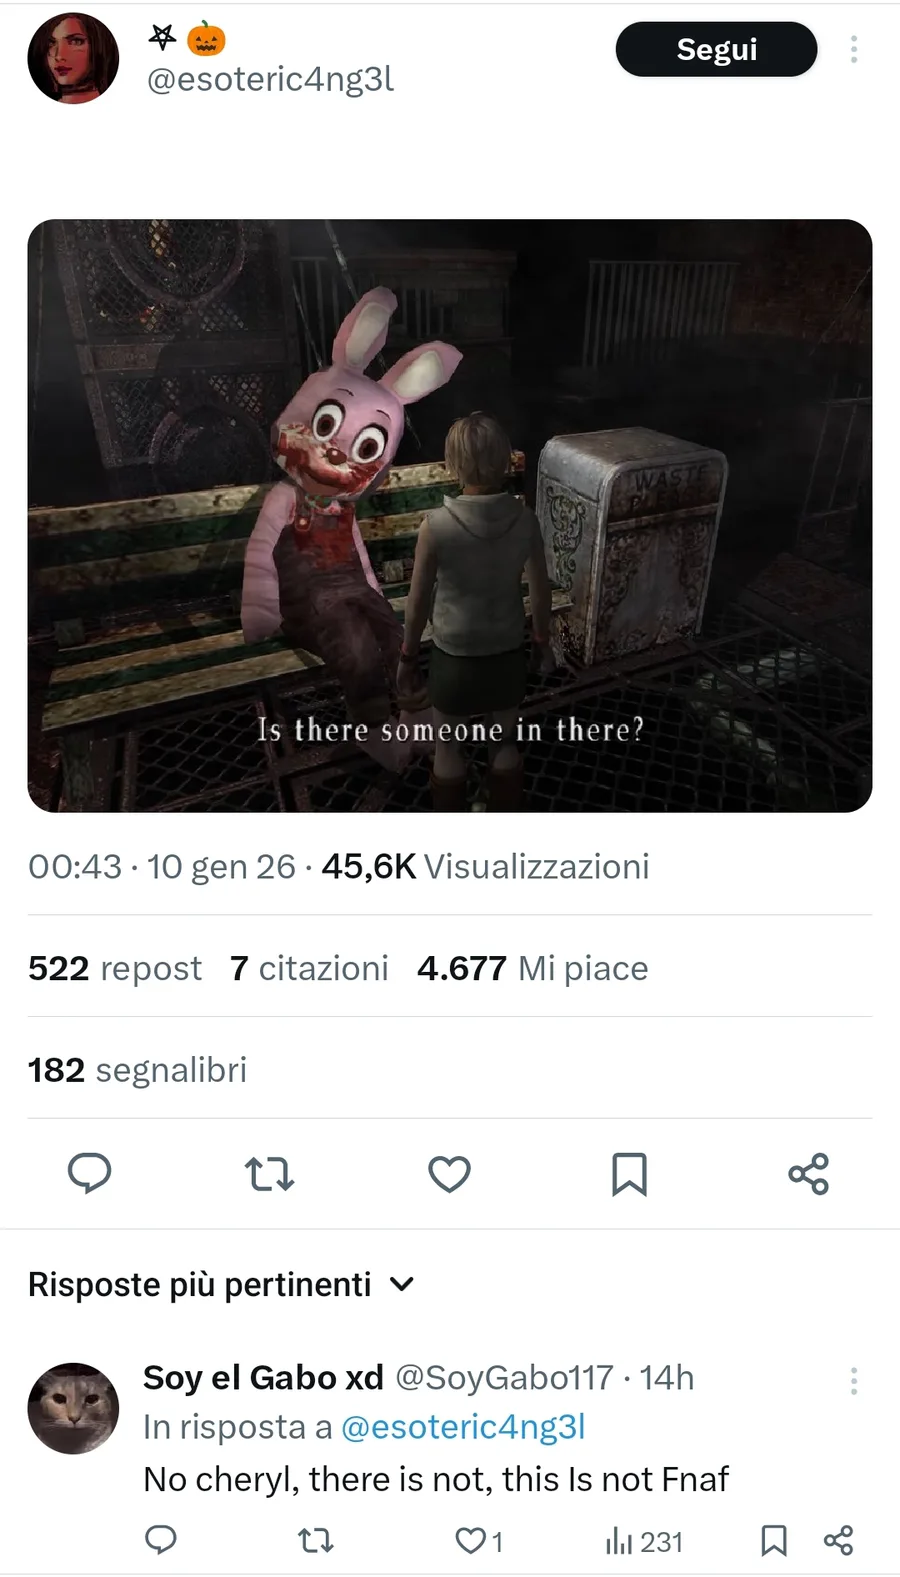The image size is (900, 1577).
Task: Open the three-dot menu beside Segui
Action: (x=853, y=49)
